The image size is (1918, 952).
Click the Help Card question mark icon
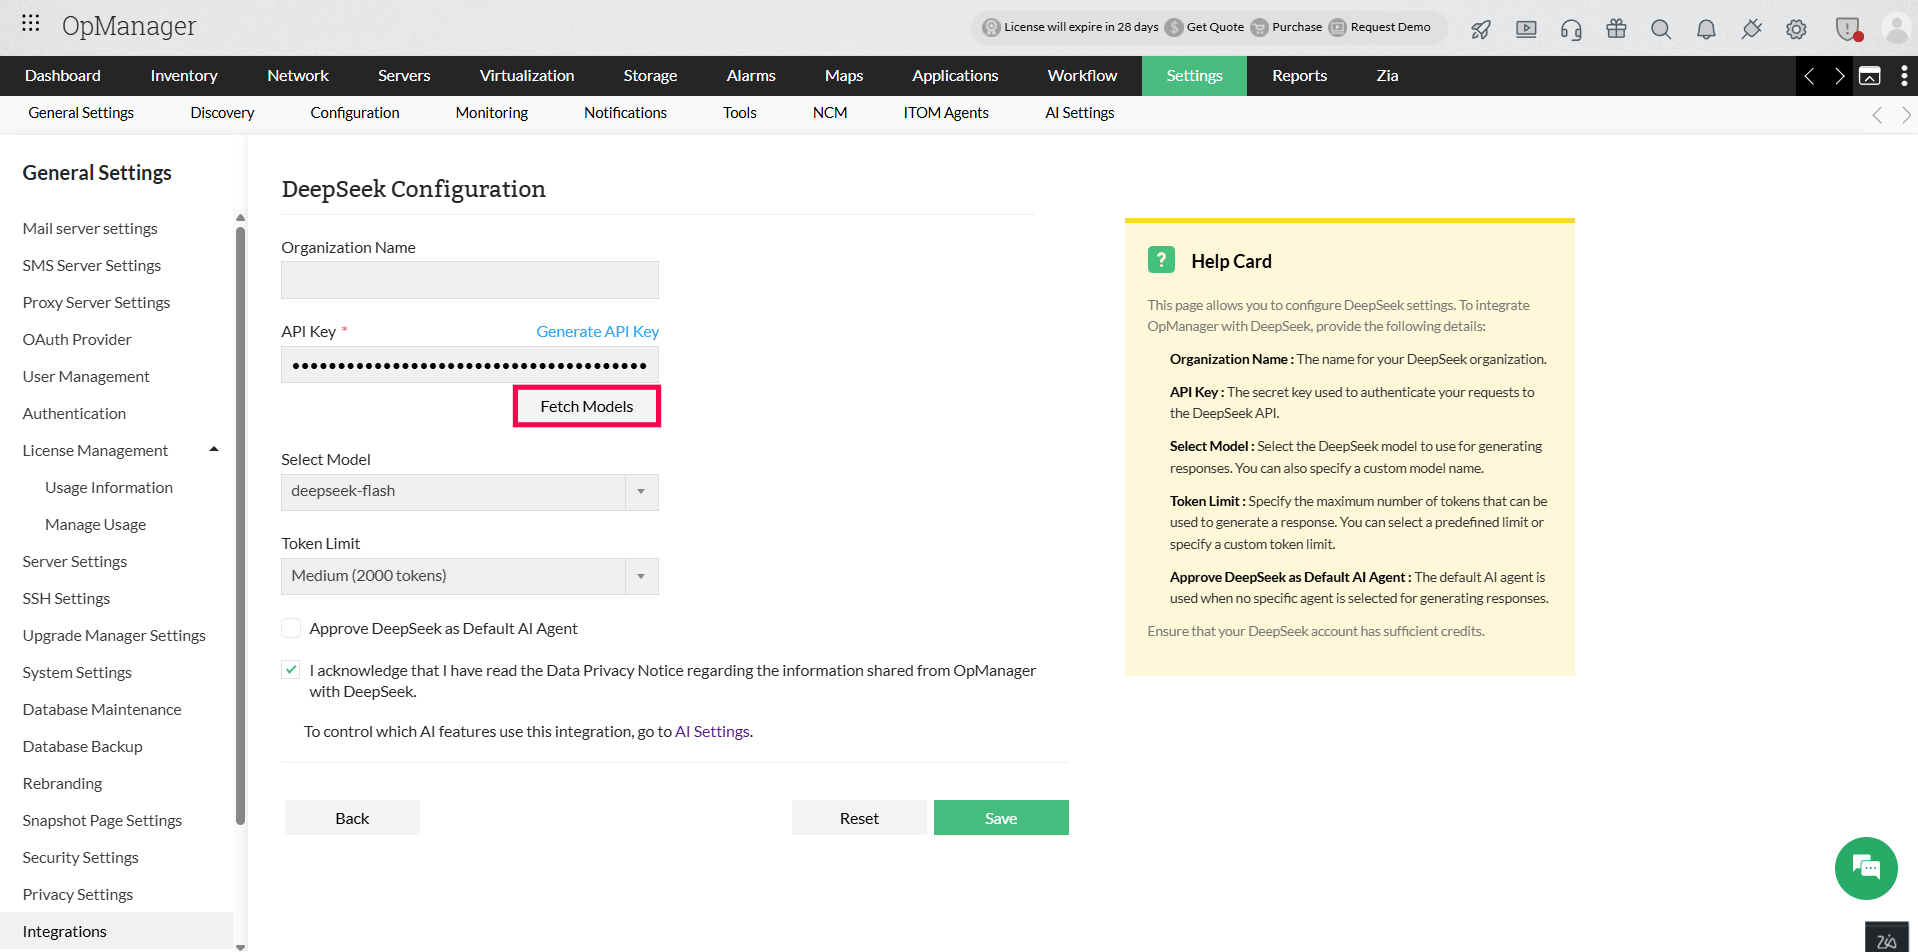pyautogui.click(x=1161, y=260)
